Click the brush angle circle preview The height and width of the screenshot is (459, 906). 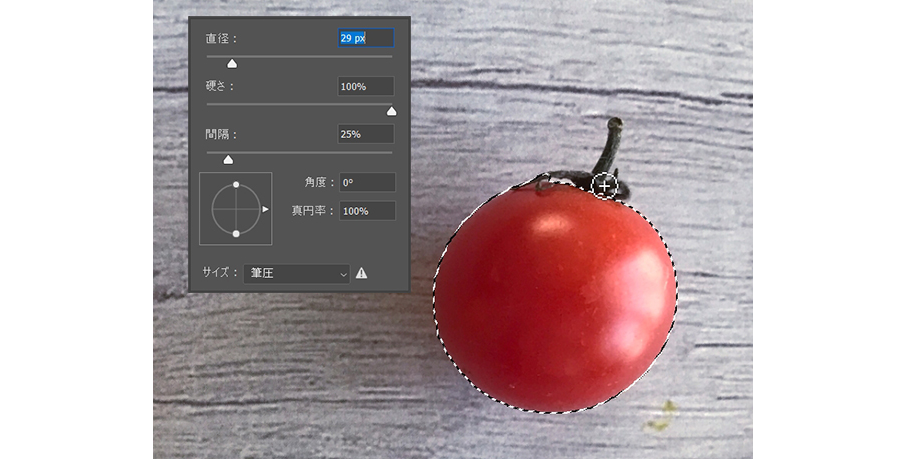coord(236,209)
